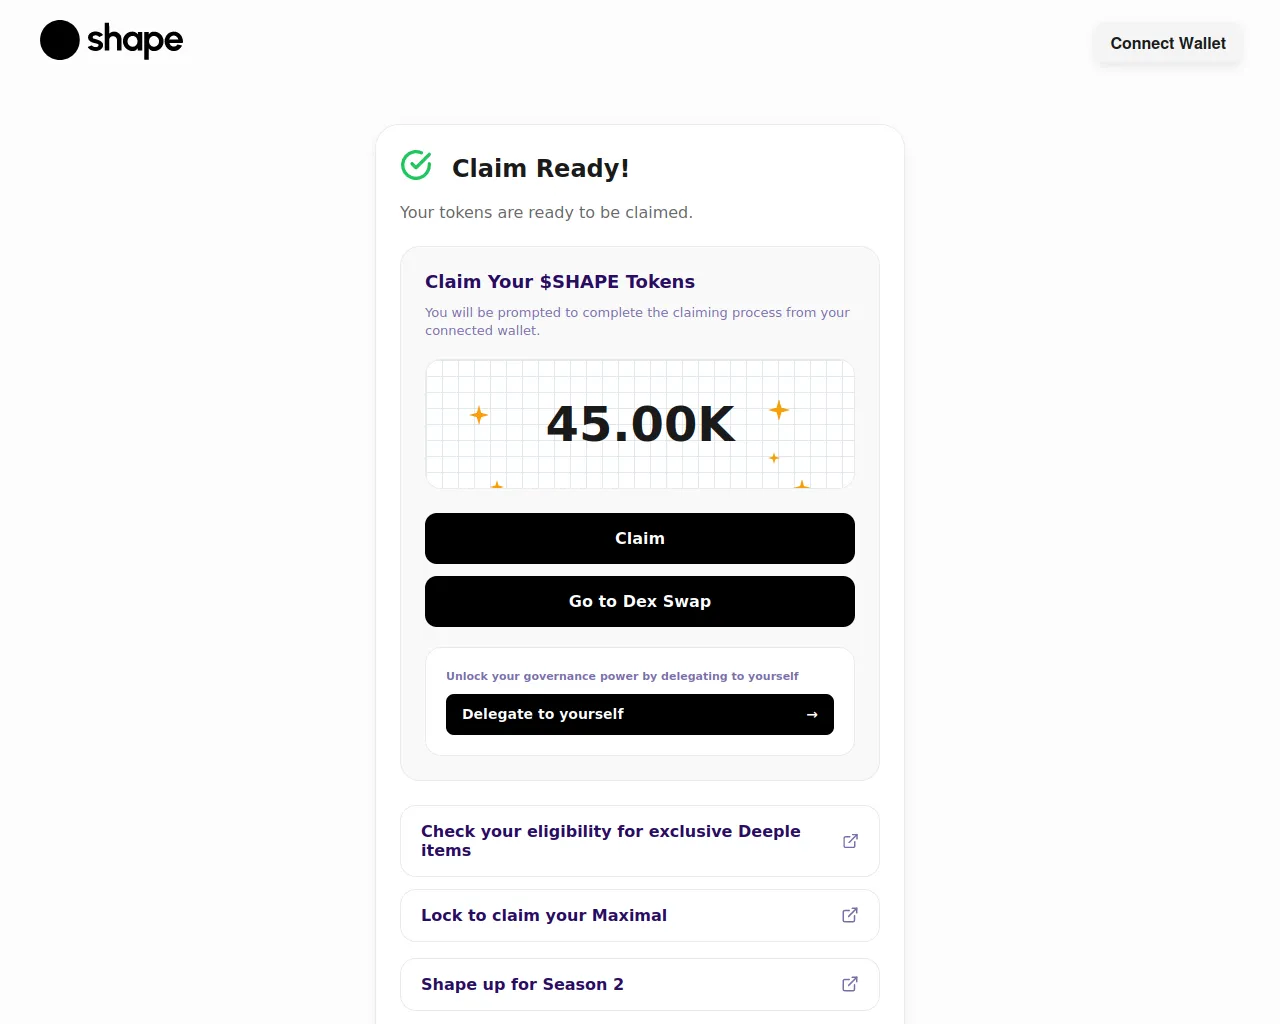Open Go to Dex Swap

640,601
